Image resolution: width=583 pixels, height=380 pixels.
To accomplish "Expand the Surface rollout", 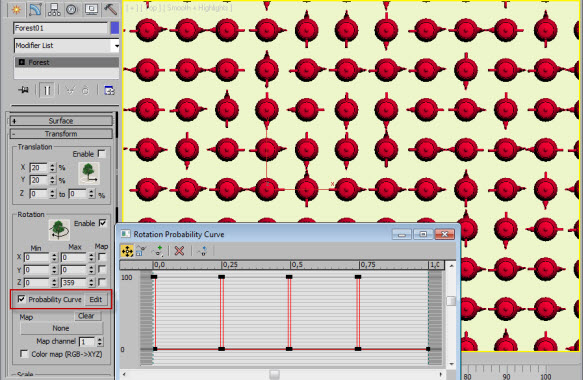I will 61,121.
